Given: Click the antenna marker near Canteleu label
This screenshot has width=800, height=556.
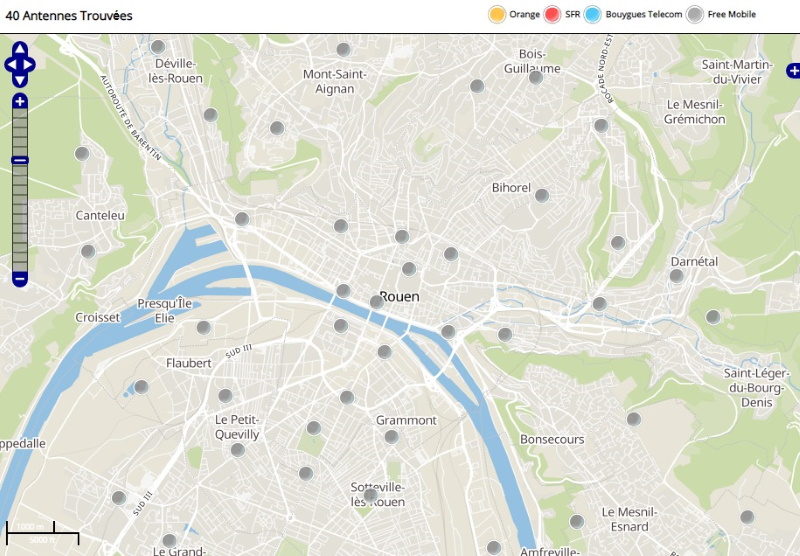Looking at the screenshot, I should [x=88, y=251].
